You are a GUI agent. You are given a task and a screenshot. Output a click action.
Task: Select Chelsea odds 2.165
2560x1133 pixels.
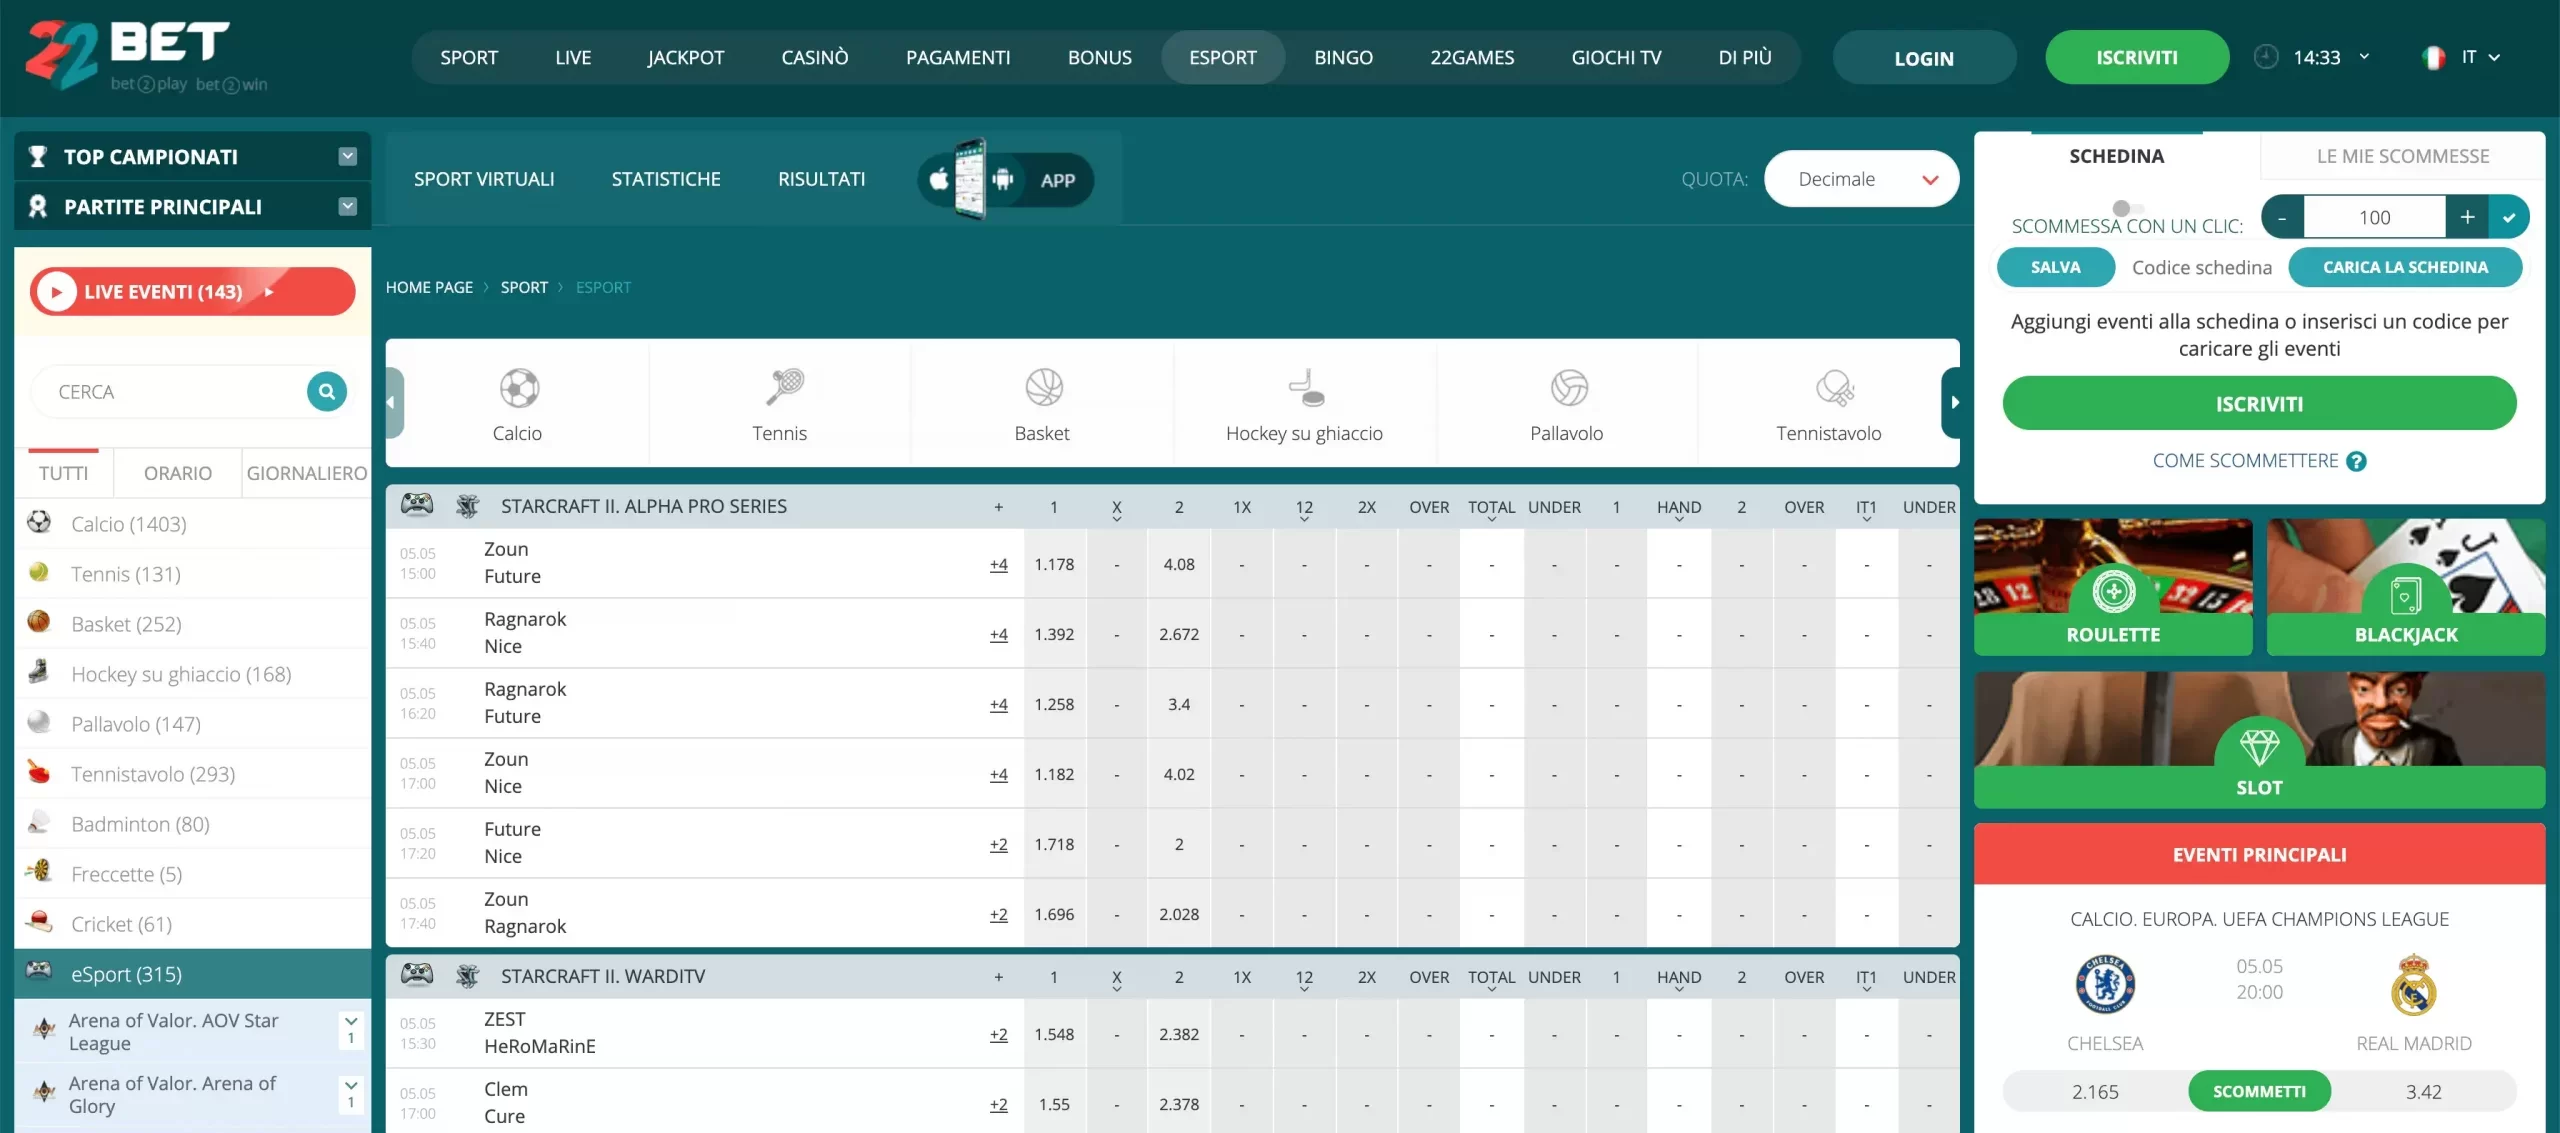click(2095, 1091)
